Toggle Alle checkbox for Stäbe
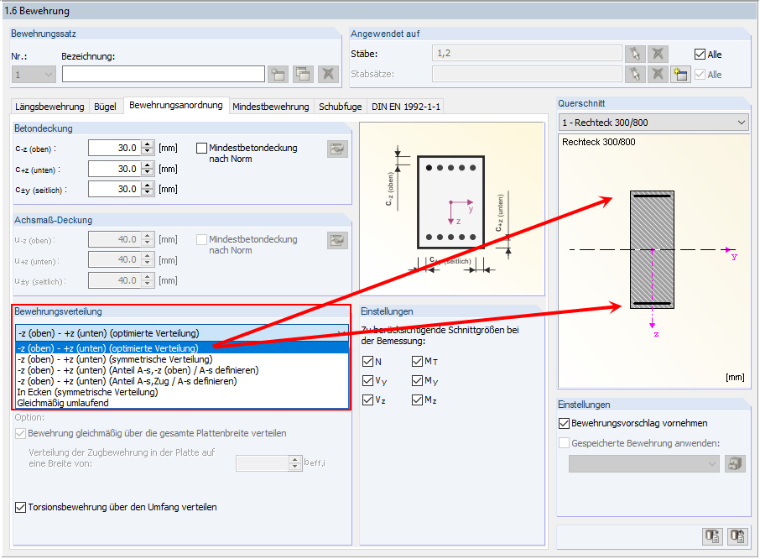This screenshot has height=559, width=760. pos(700,54)
